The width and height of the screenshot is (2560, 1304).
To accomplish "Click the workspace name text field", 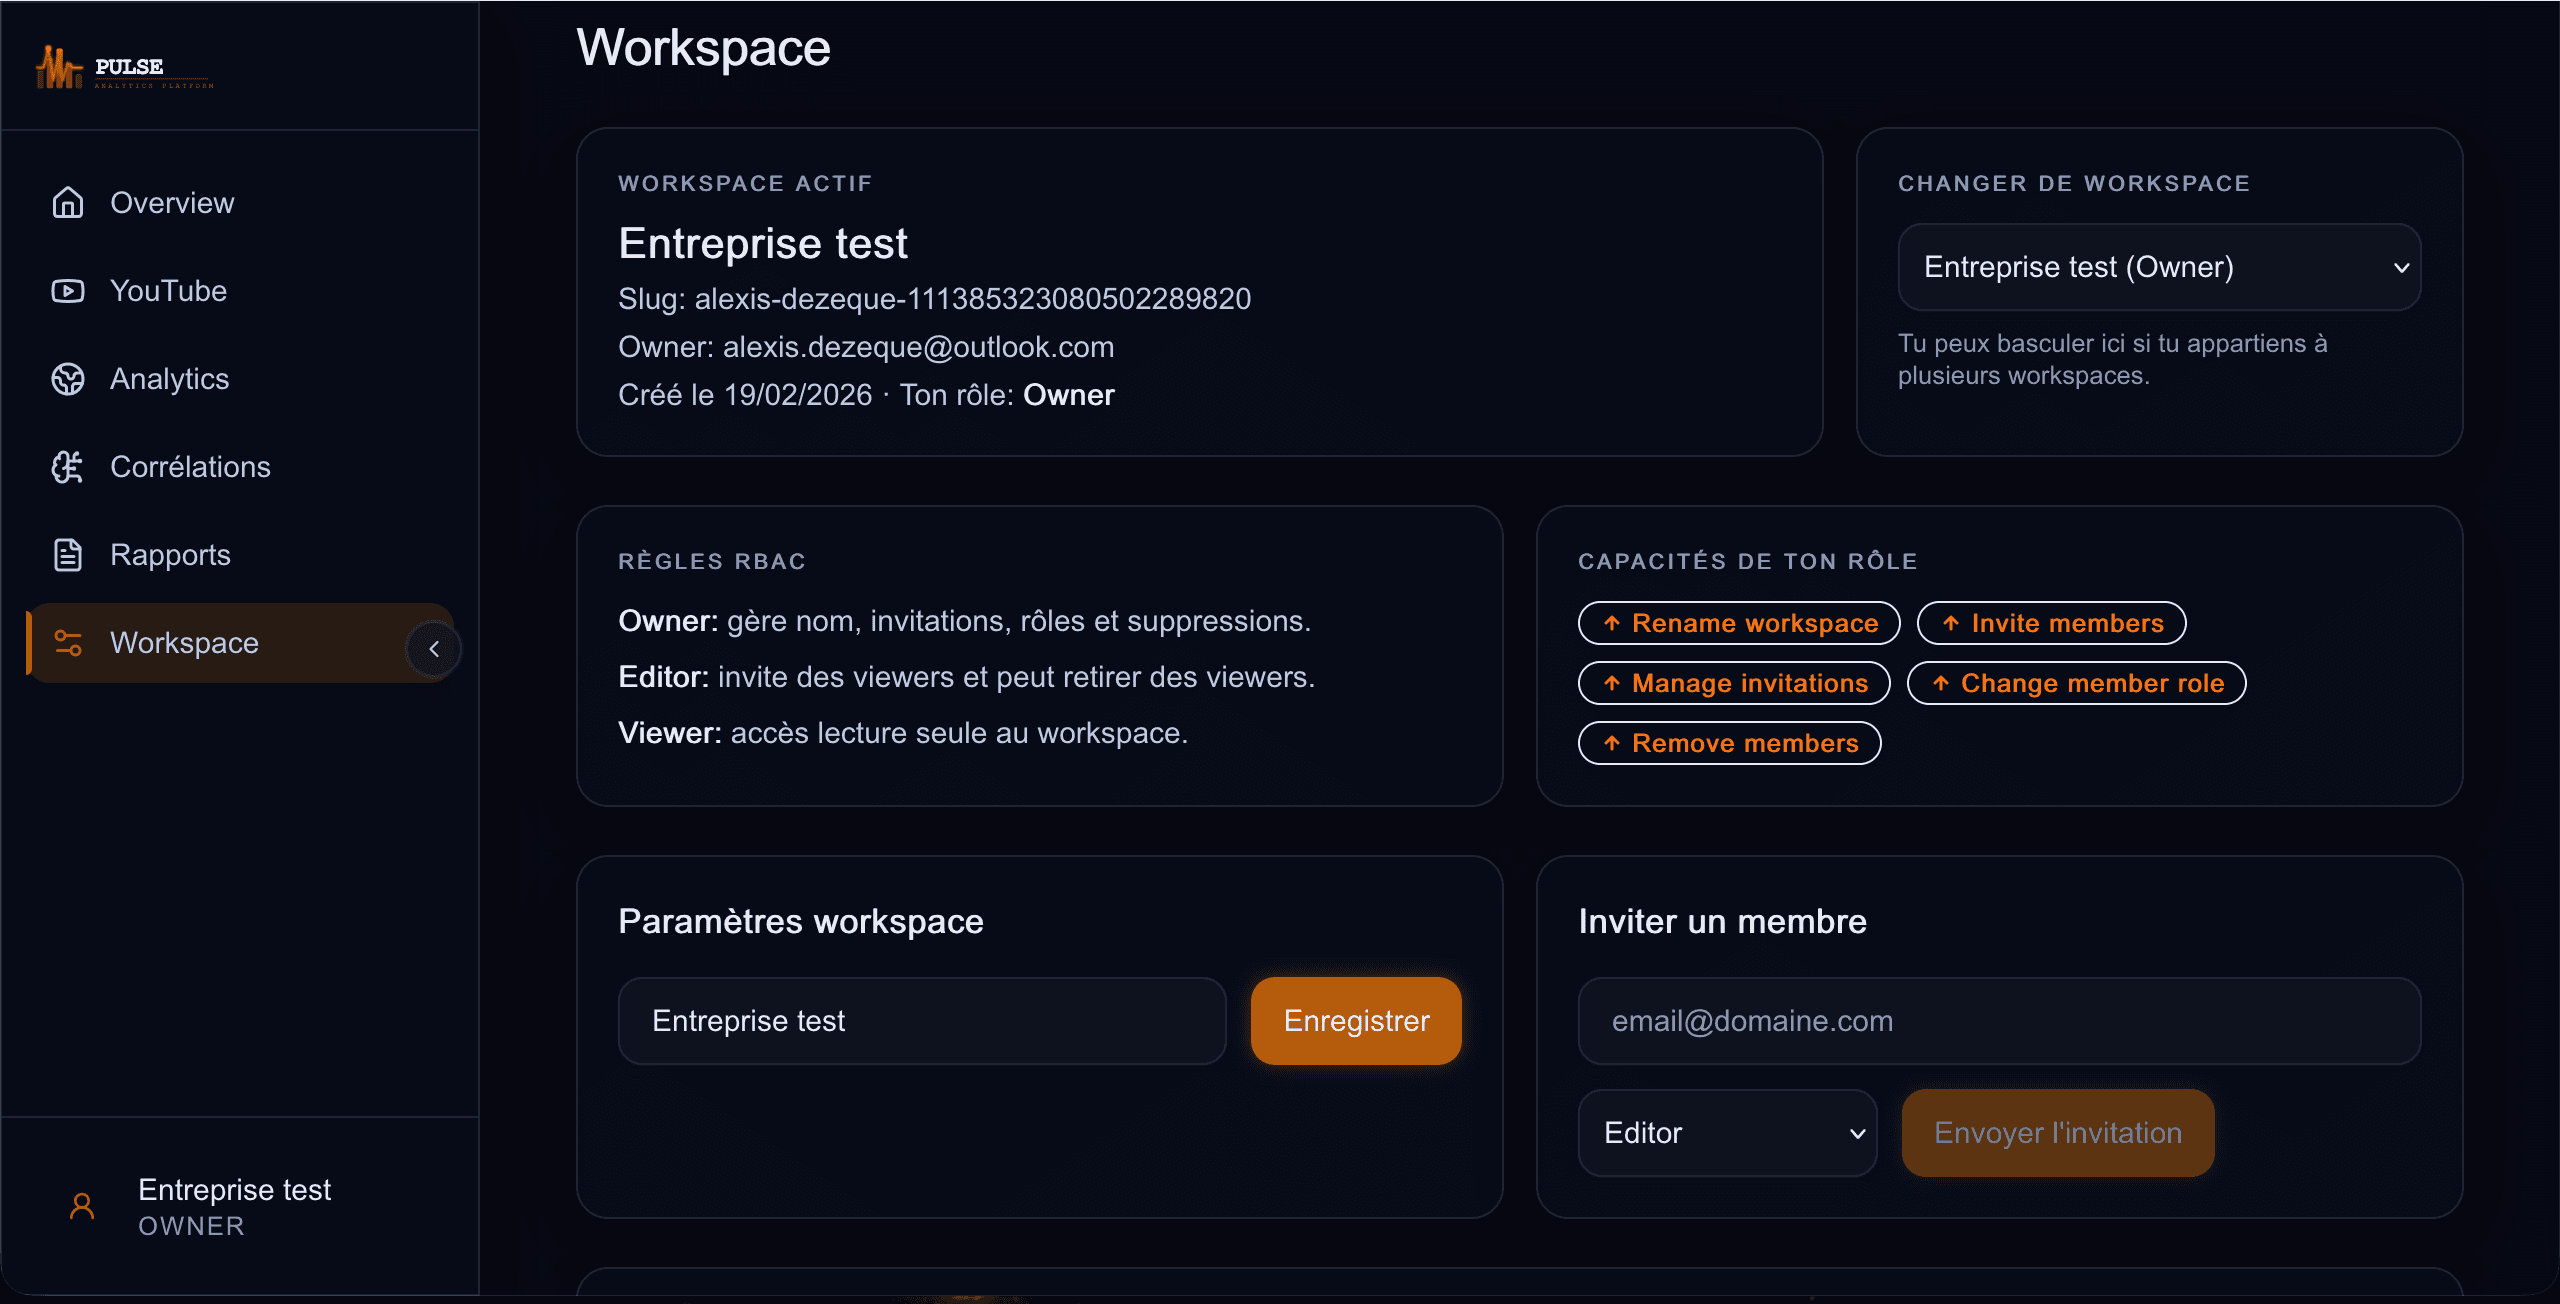I will pos(921,1021).
